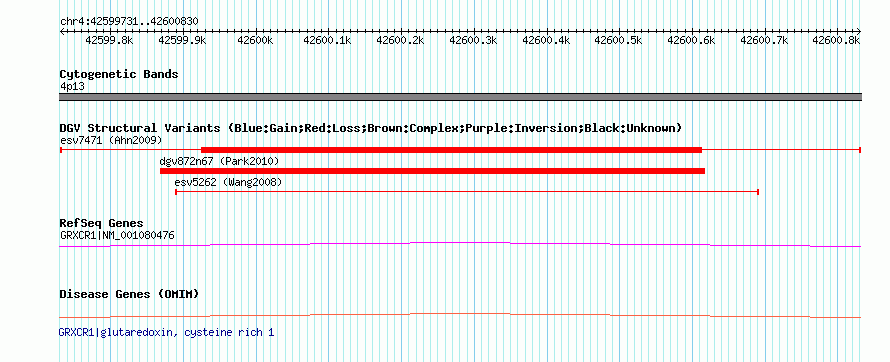Image resolution: width=890 pixels, height=362 pixels.
Task: Click the RefSeq Genes track title
Action: pos(102,223)
